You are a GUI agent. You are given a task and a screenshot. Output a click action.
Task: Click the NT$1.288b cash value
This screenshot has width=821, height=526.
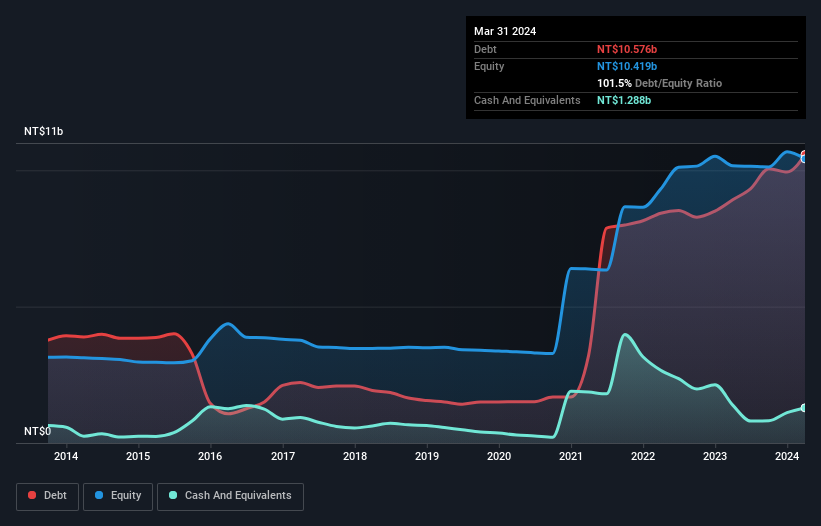pyautogui.click(x=624, y=100)
